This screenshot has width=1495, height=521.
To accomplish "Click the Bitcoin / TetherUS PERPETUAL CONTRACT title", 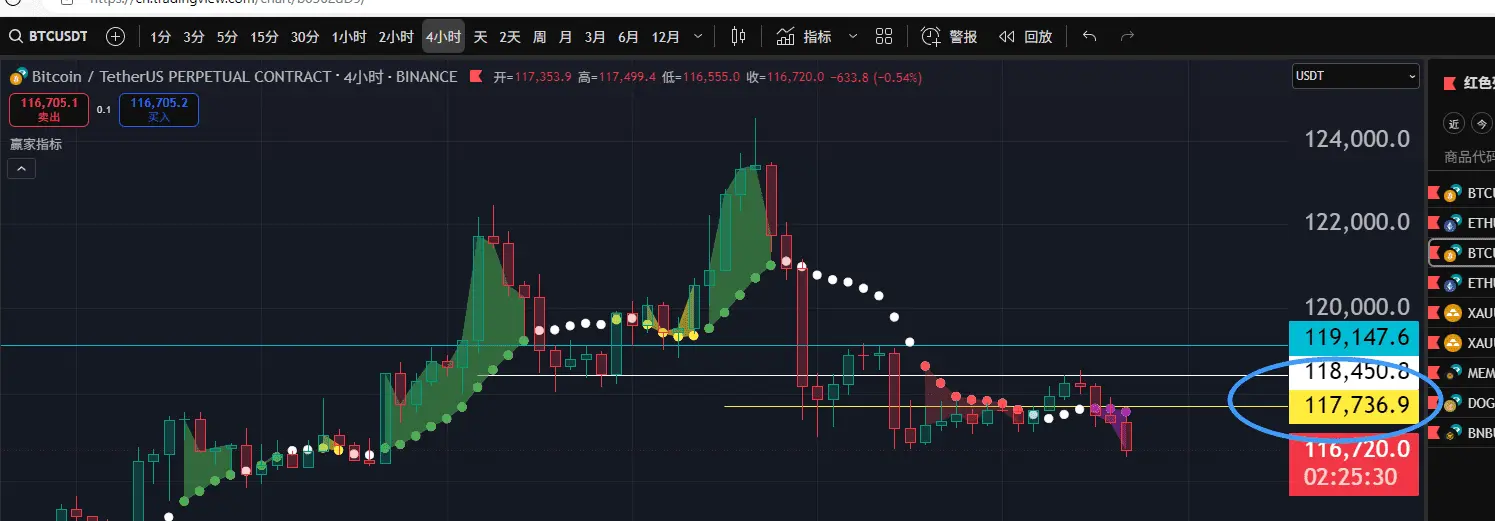I will point(181,77).
